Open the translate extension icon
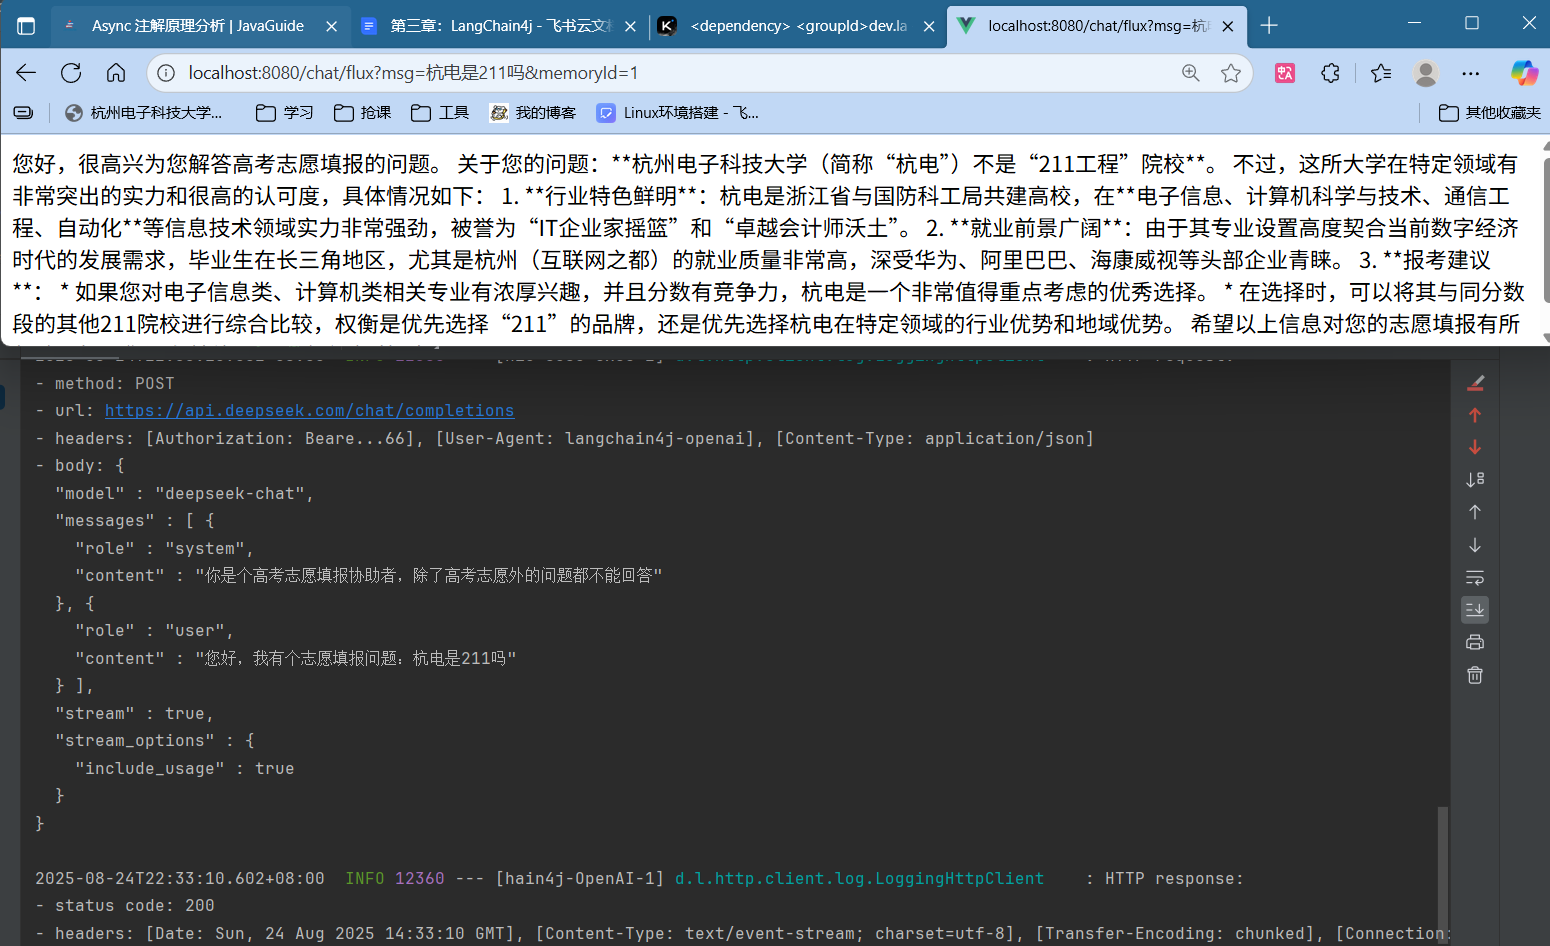 [x=1285, y=73]
